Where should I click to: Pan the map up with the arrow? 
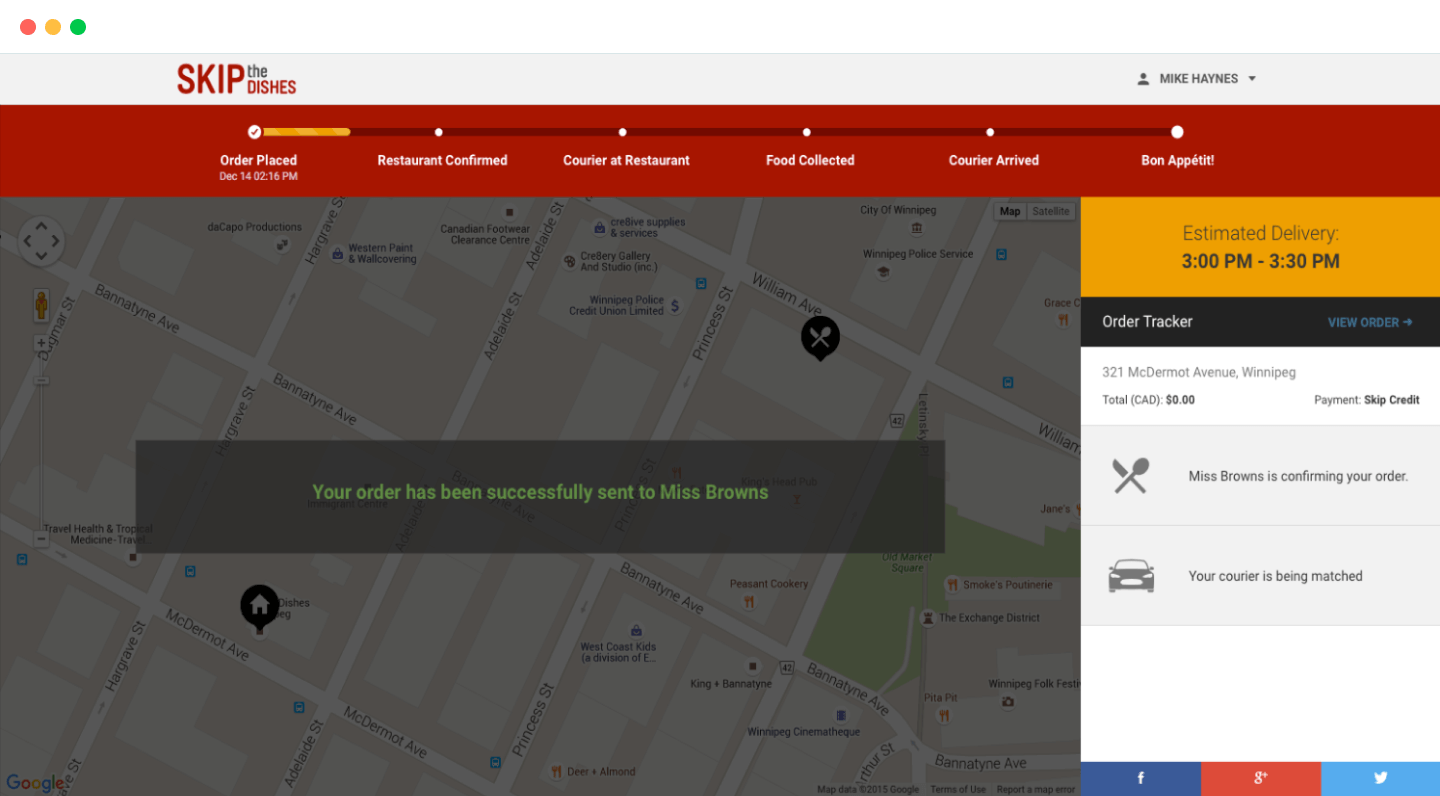coord(41,226)
